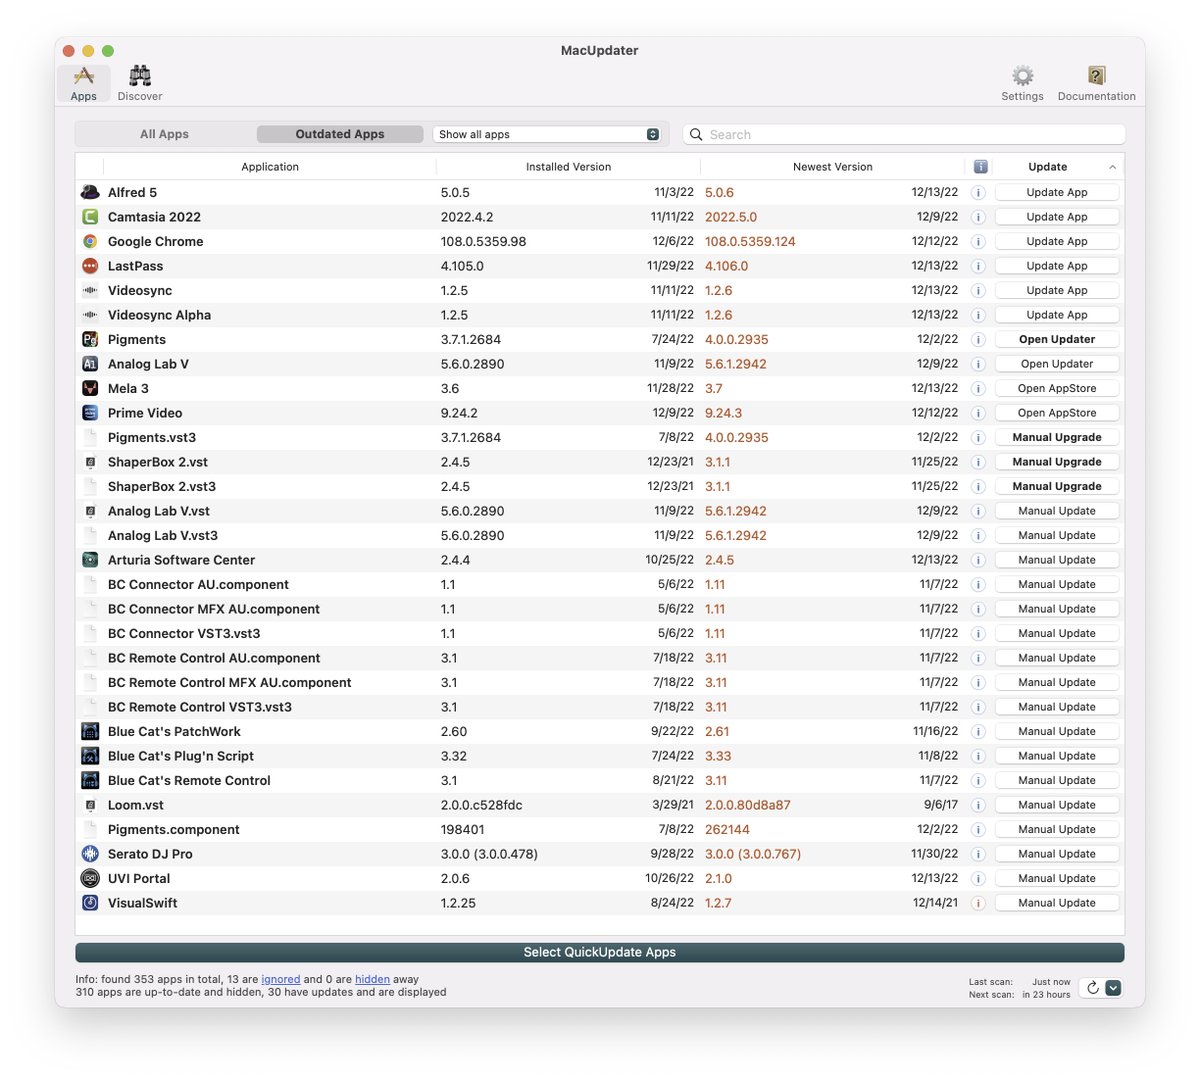1200x1080 pixels.
Task: Click into the Search field
Action: 904,134
